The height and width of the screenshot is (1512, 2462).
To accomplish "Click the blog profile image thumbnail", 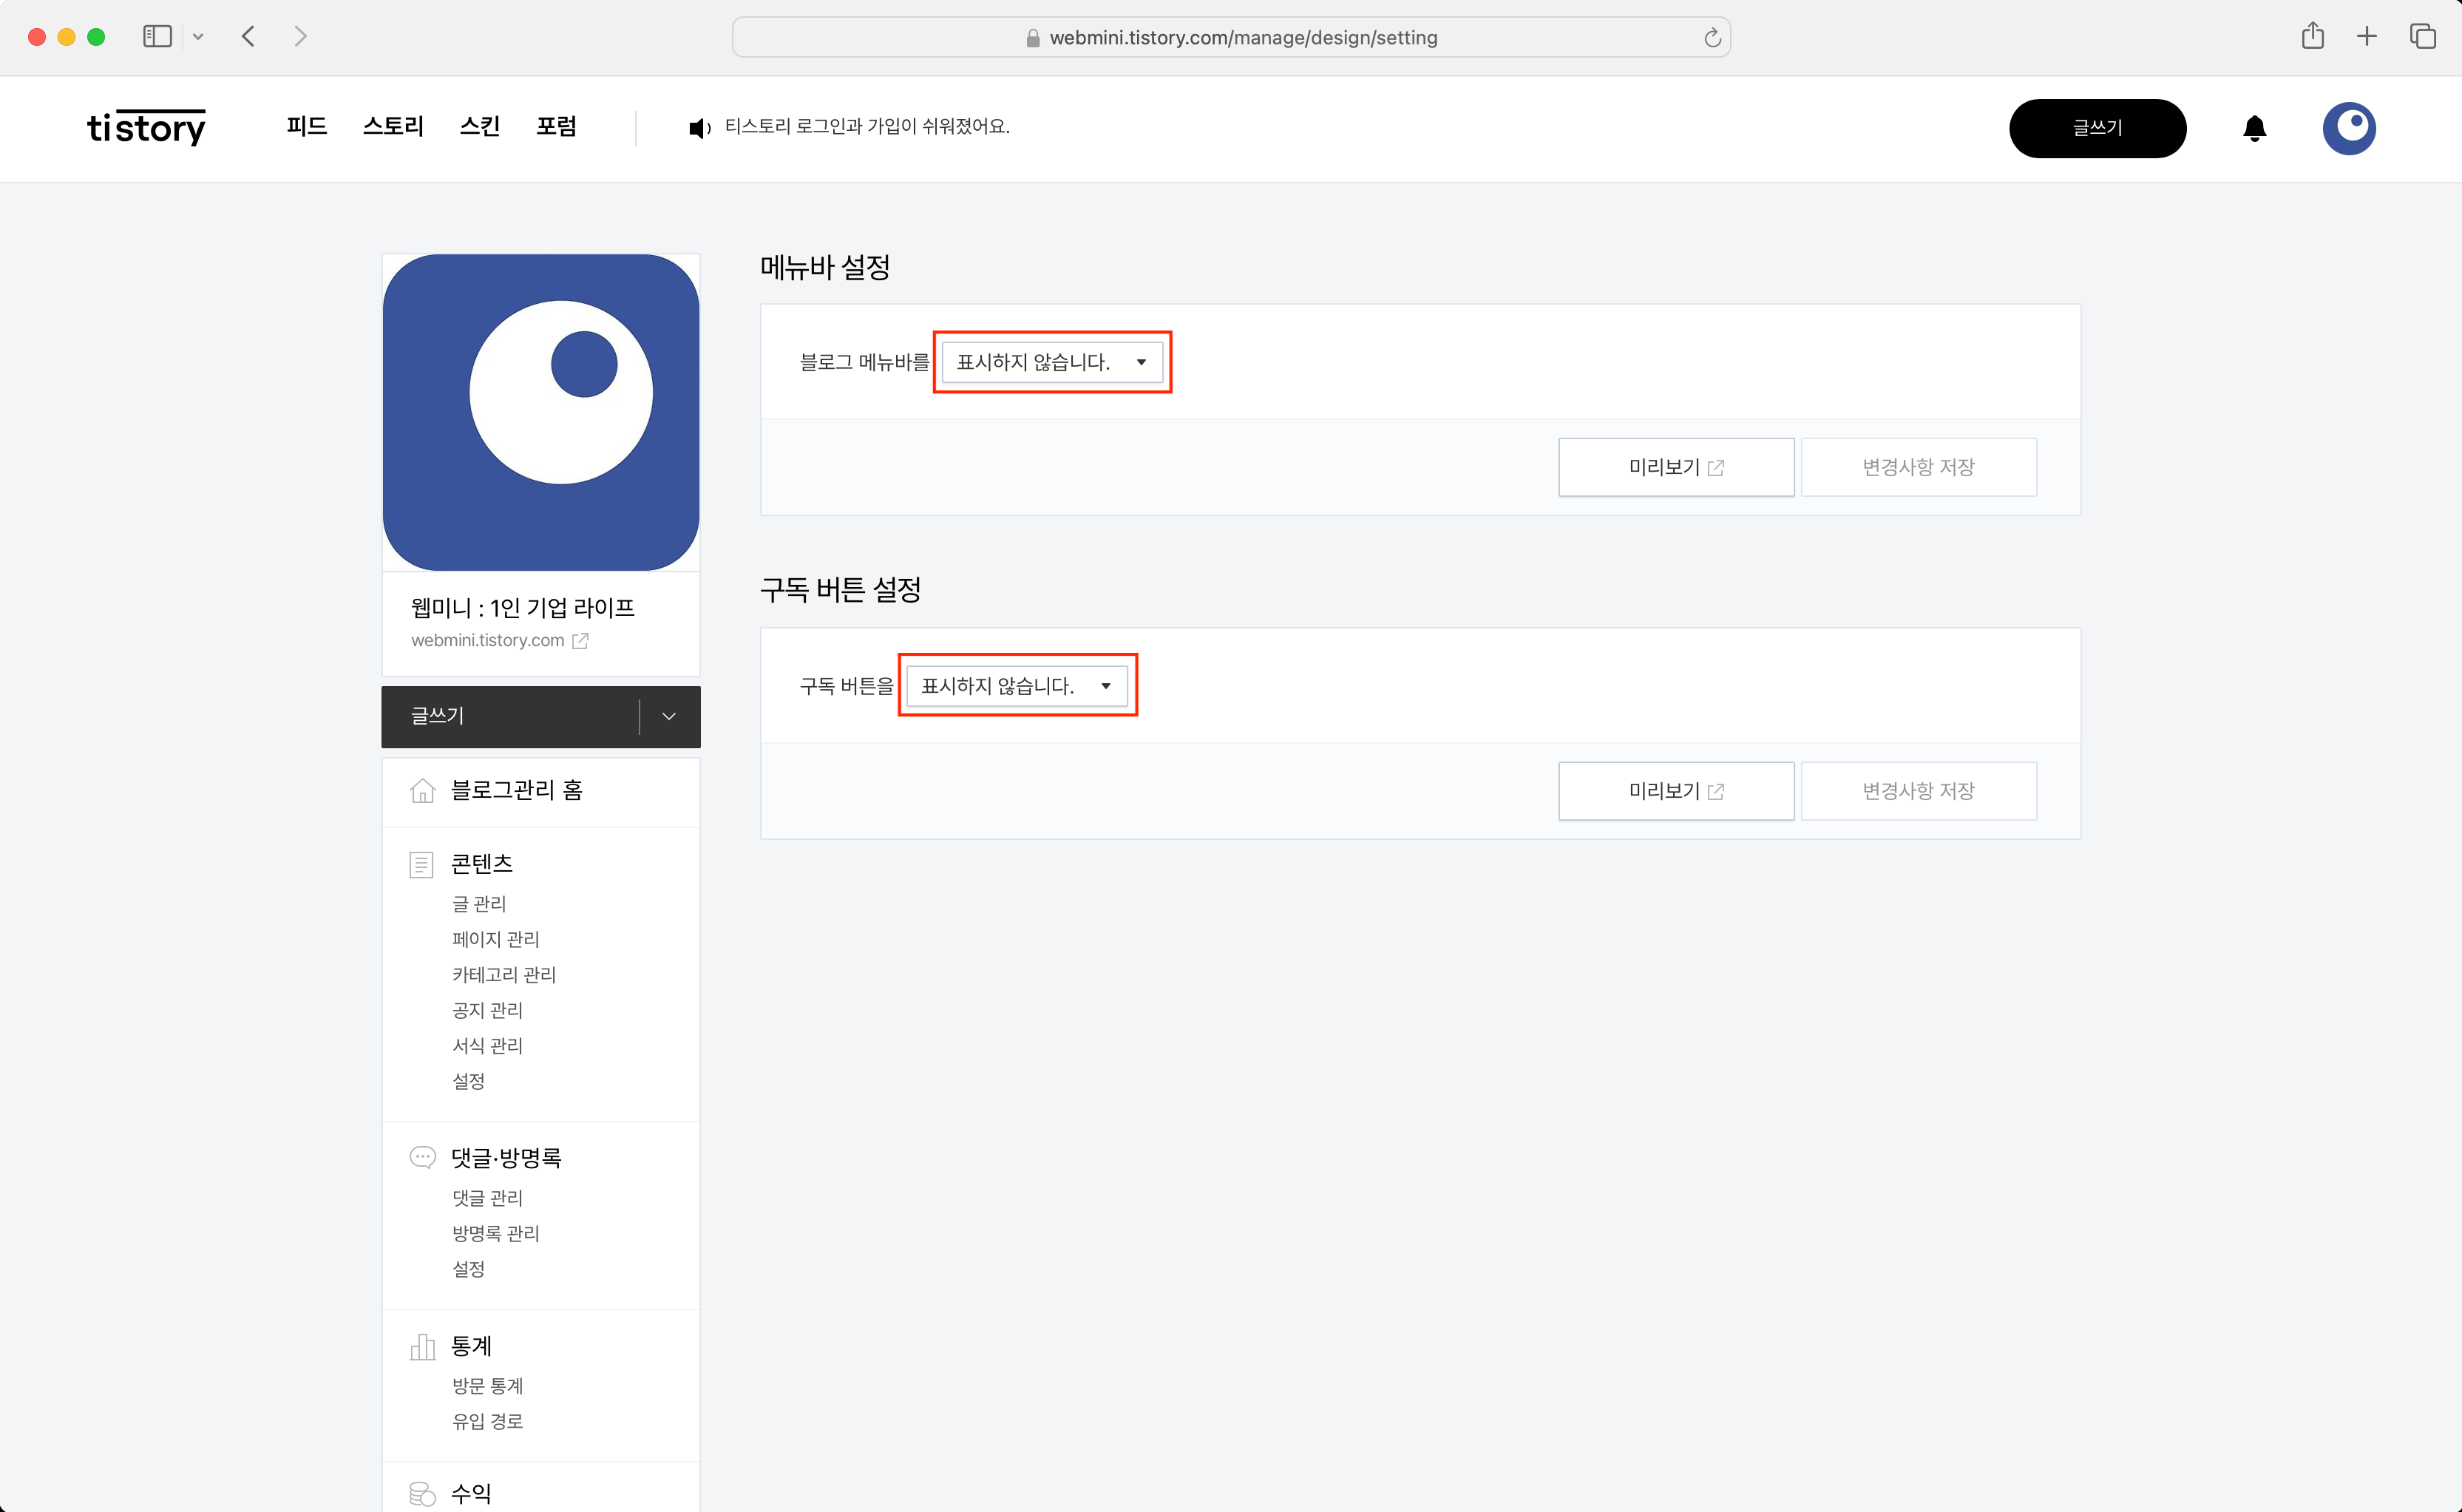I will point(541,412).
